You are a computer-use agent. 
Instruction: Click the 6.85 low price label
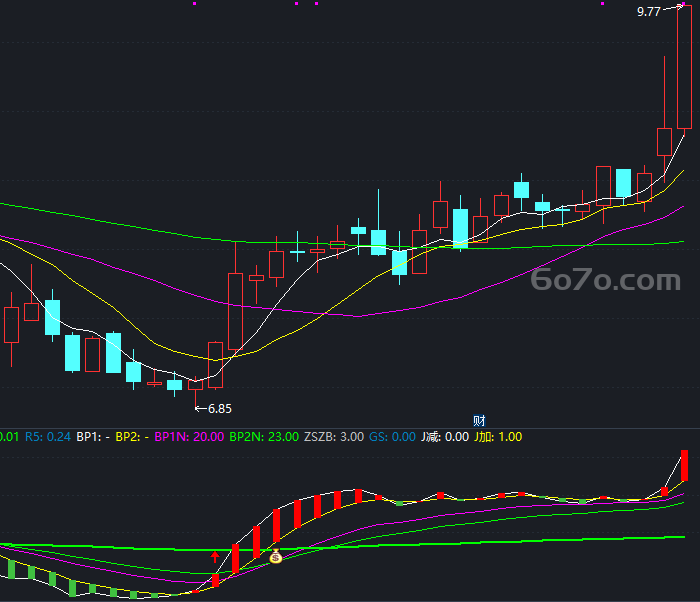pos(220,409)
